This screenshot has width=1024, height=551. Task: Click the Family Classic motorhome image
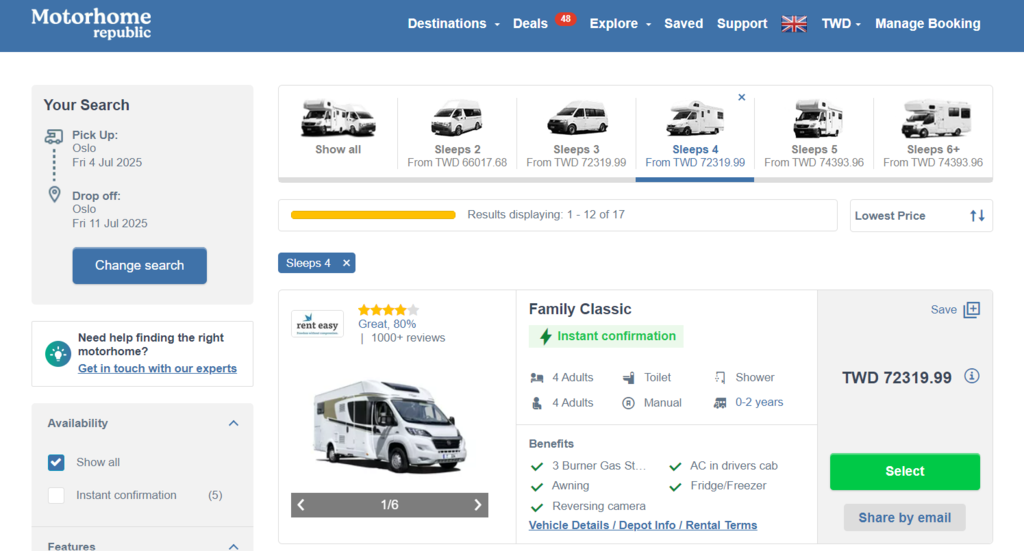[x=389, y=427]
